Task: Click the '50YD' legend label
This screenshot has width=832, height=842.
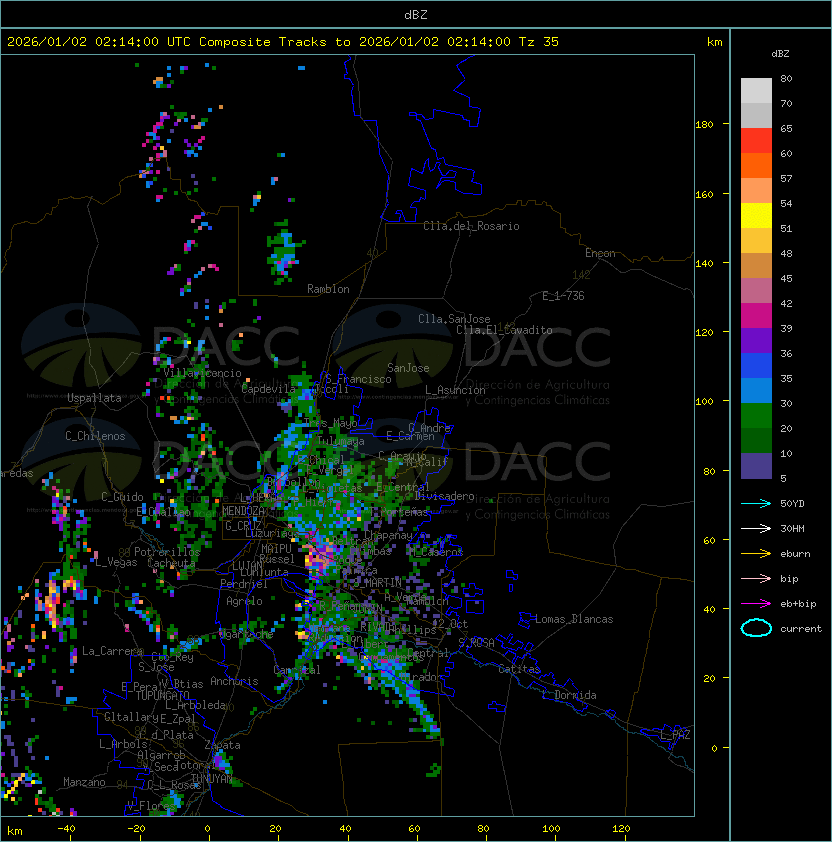Action: 792,504
